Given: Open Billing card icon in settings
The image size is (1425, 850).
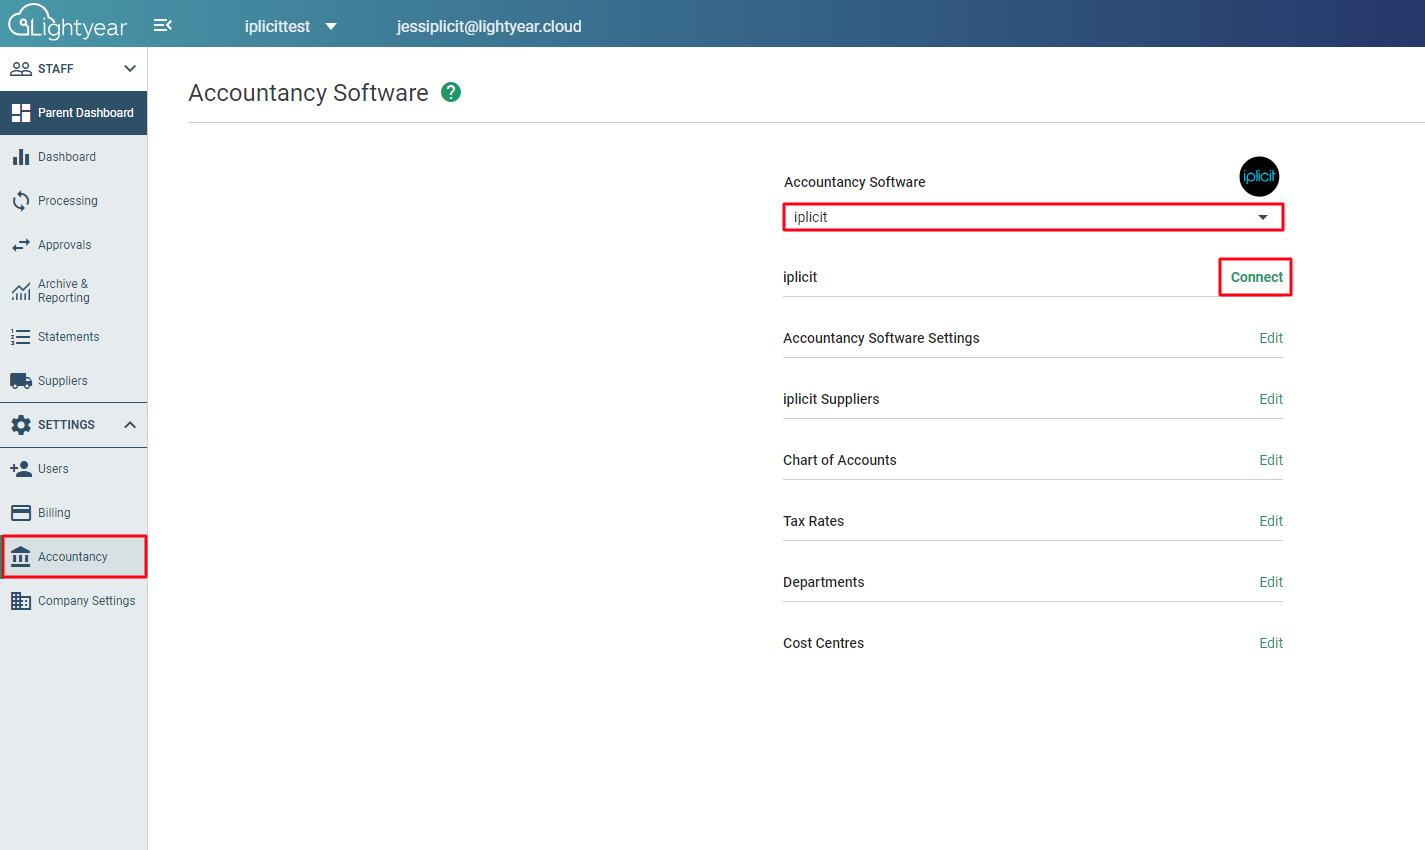Looking at the screenshot, I should [x=21, y=513].
